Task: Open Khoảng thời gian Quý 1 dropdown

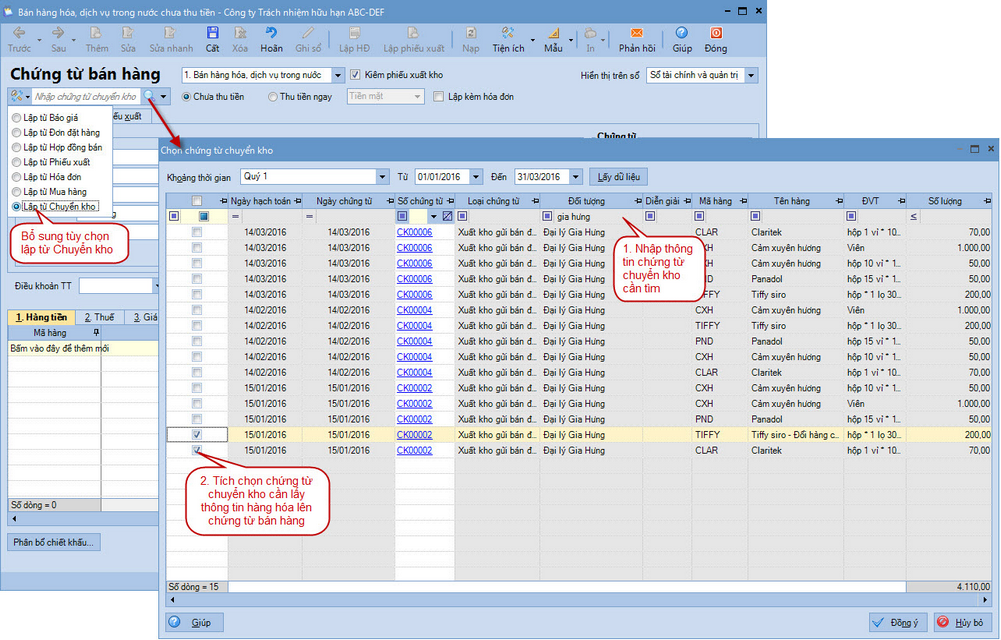Action: [x=382, y=177]
